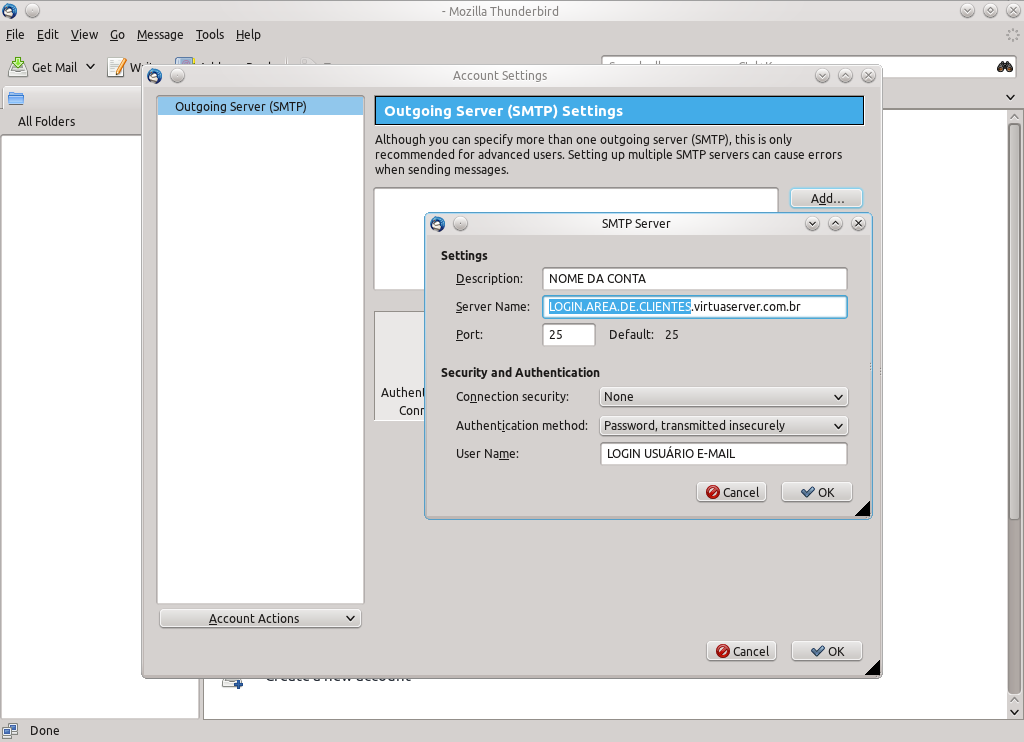
Task: Click the Add... button
Action: (827, 198)
